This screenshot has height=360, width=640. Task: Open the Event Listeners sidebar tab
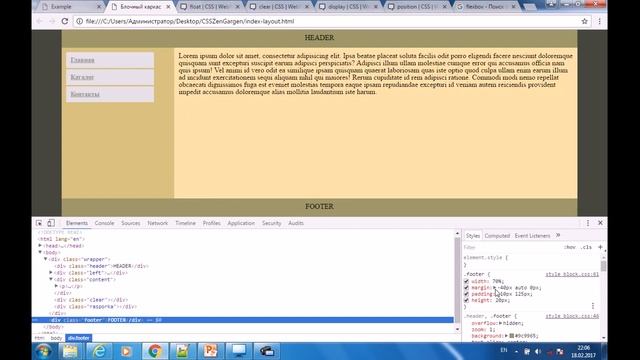[532, 236]
